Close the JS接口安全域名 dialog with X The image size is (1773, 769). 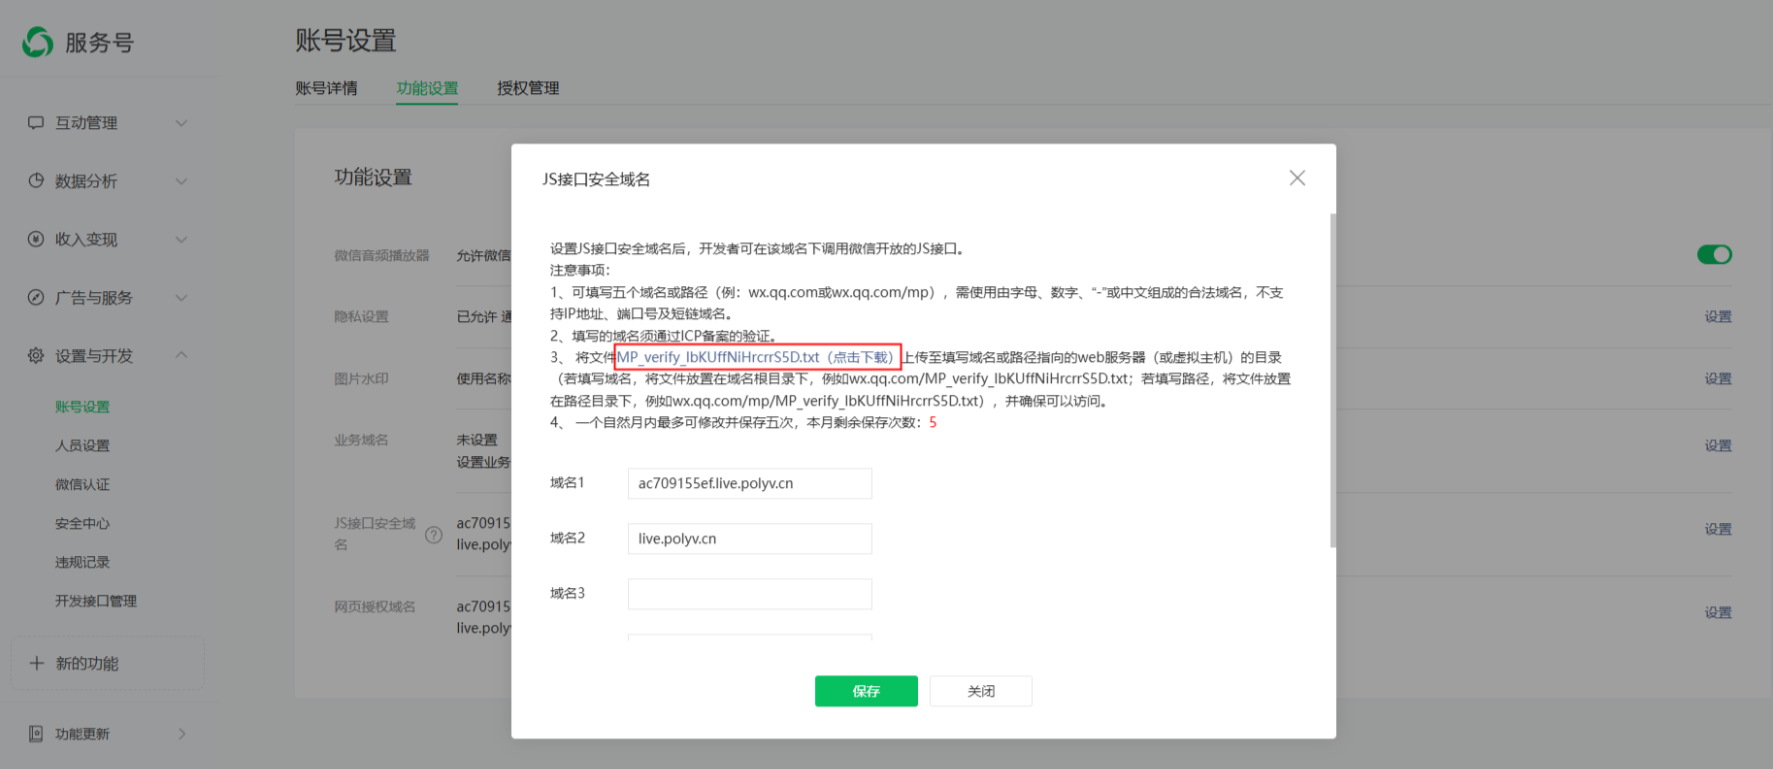(1297, 178)
